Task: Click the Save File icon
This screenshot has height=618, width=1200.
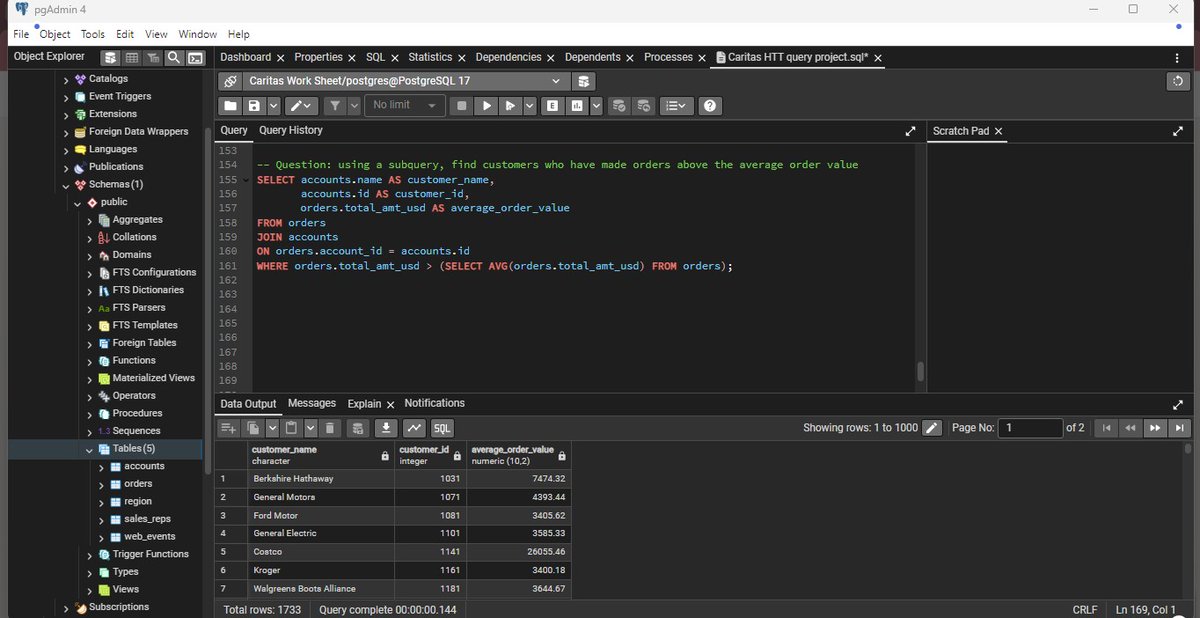Action: click(255, 106)
